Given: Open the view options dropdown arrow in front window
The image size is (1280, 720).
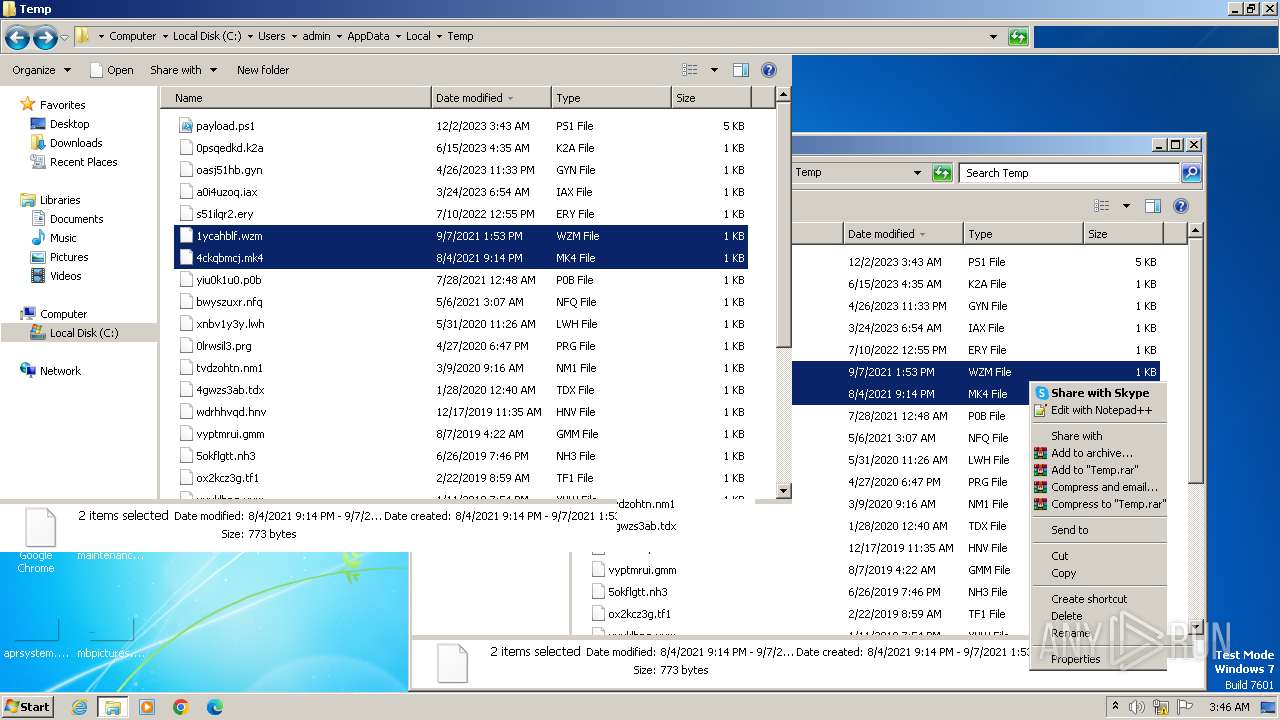Looking at the screenshot, I should click(x=714, y=70).
